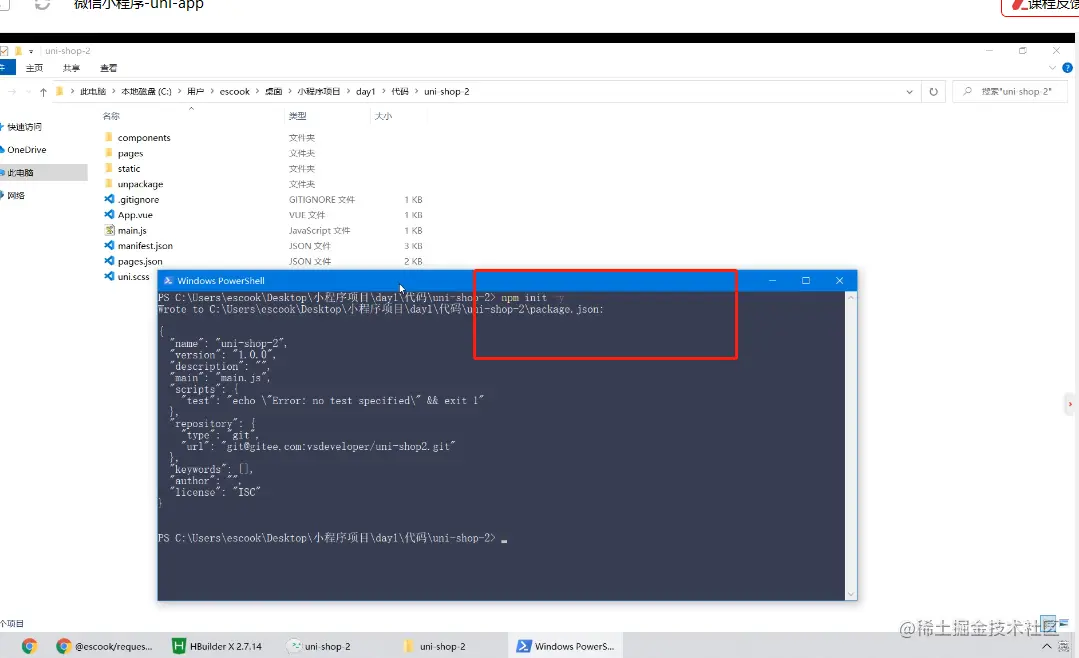Toggle quick access toolbar checkmark icon
1079x658 pixels.
coord(4,51)
